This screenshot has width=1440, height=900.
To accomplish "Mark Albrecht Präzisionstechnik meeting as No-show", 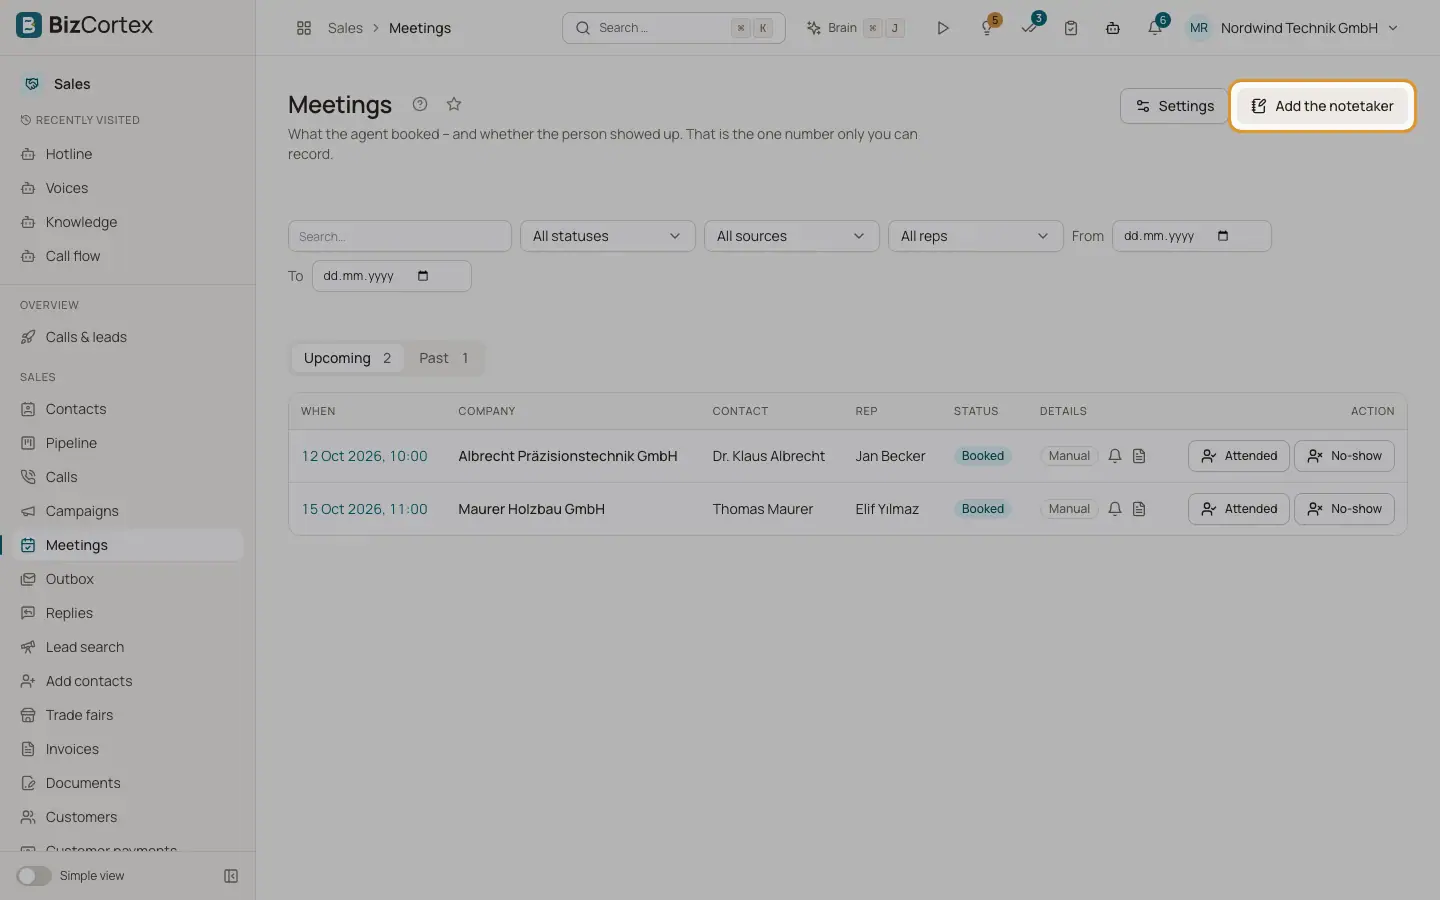I will pyautogui.click(x=1344, y=456).
